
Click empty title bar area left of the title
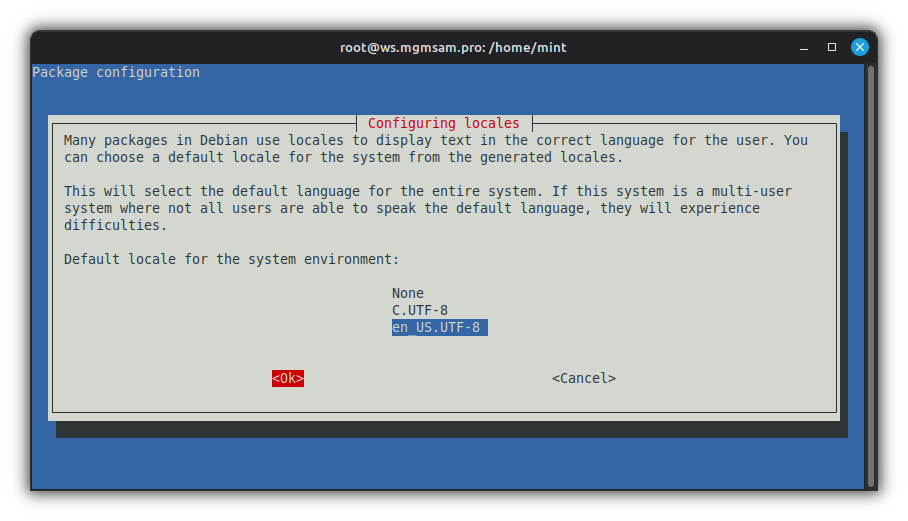click(180, 47)
